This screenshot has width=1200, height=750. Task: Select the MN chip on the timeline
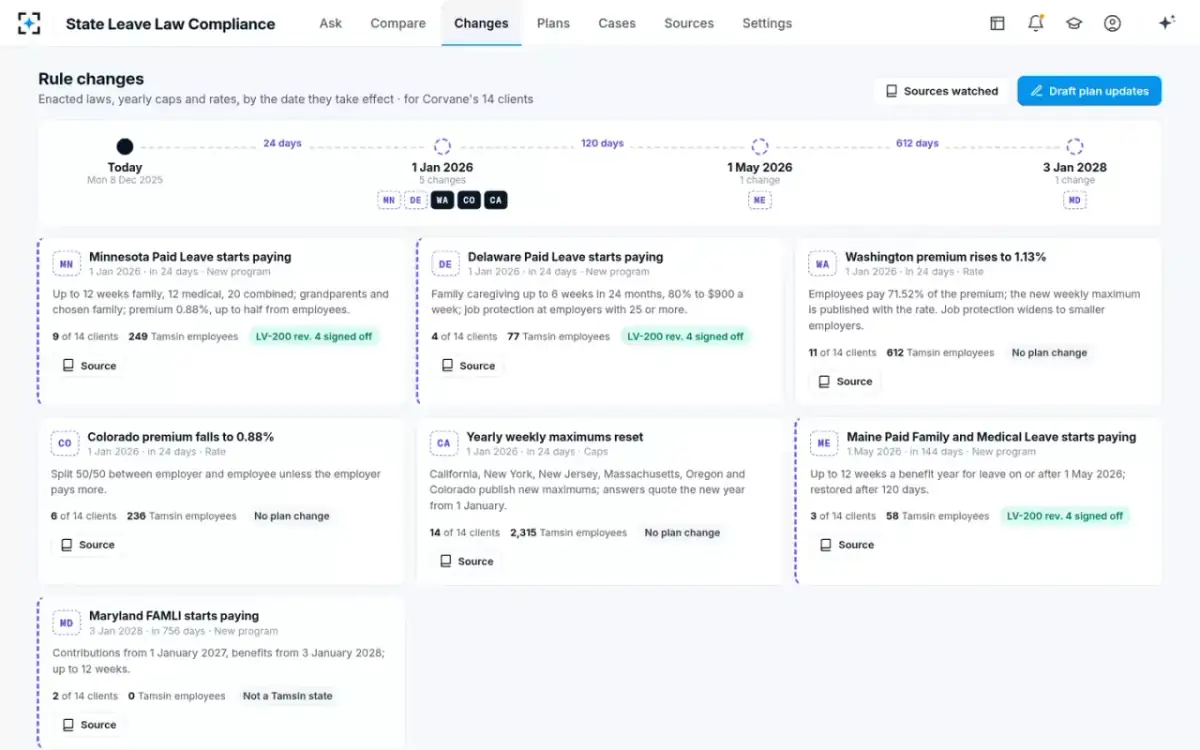[389, 200]
